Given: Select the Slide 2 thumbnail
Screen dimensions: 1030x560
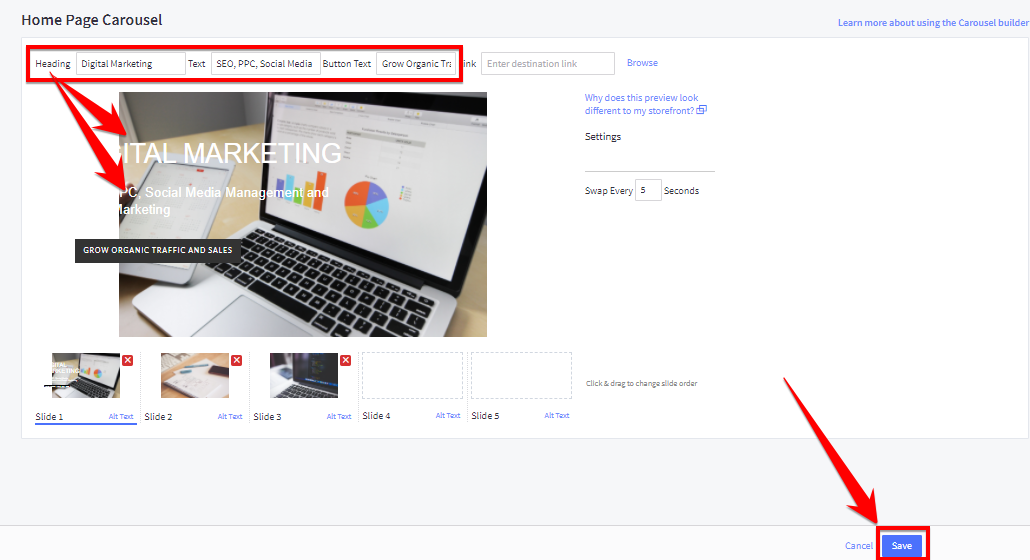Looking at the screenshot, I should tap(195, 376).
